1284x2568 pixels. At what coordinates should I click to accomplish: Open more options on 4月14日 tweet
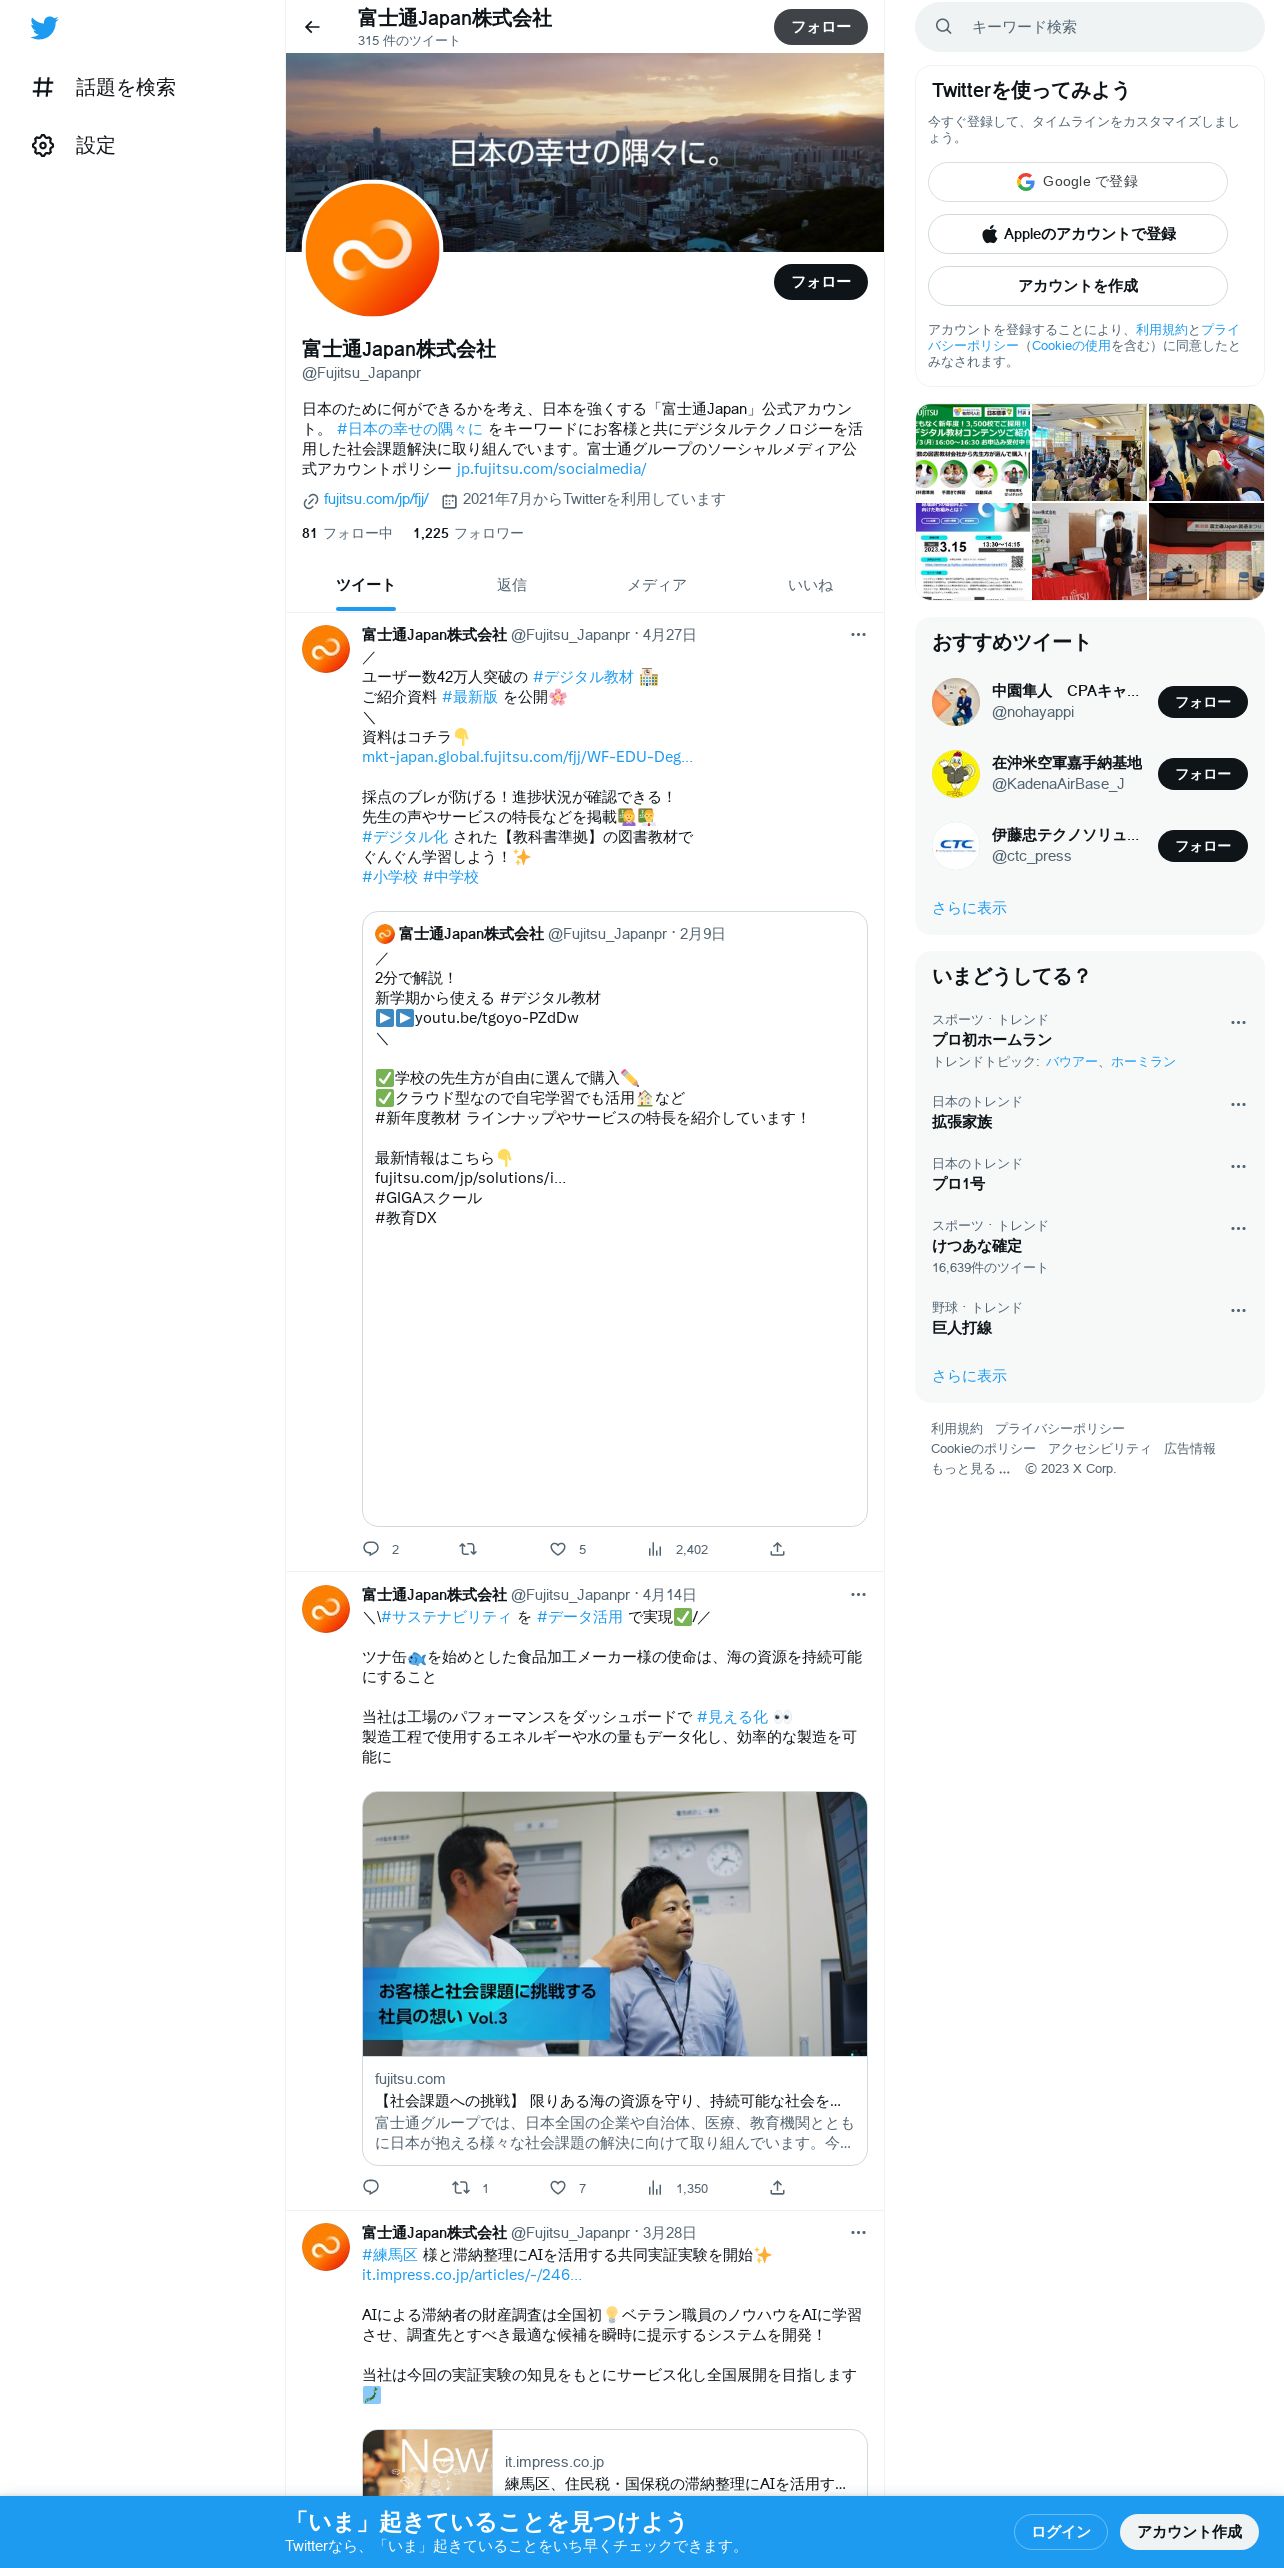(x=858, y=1595)
